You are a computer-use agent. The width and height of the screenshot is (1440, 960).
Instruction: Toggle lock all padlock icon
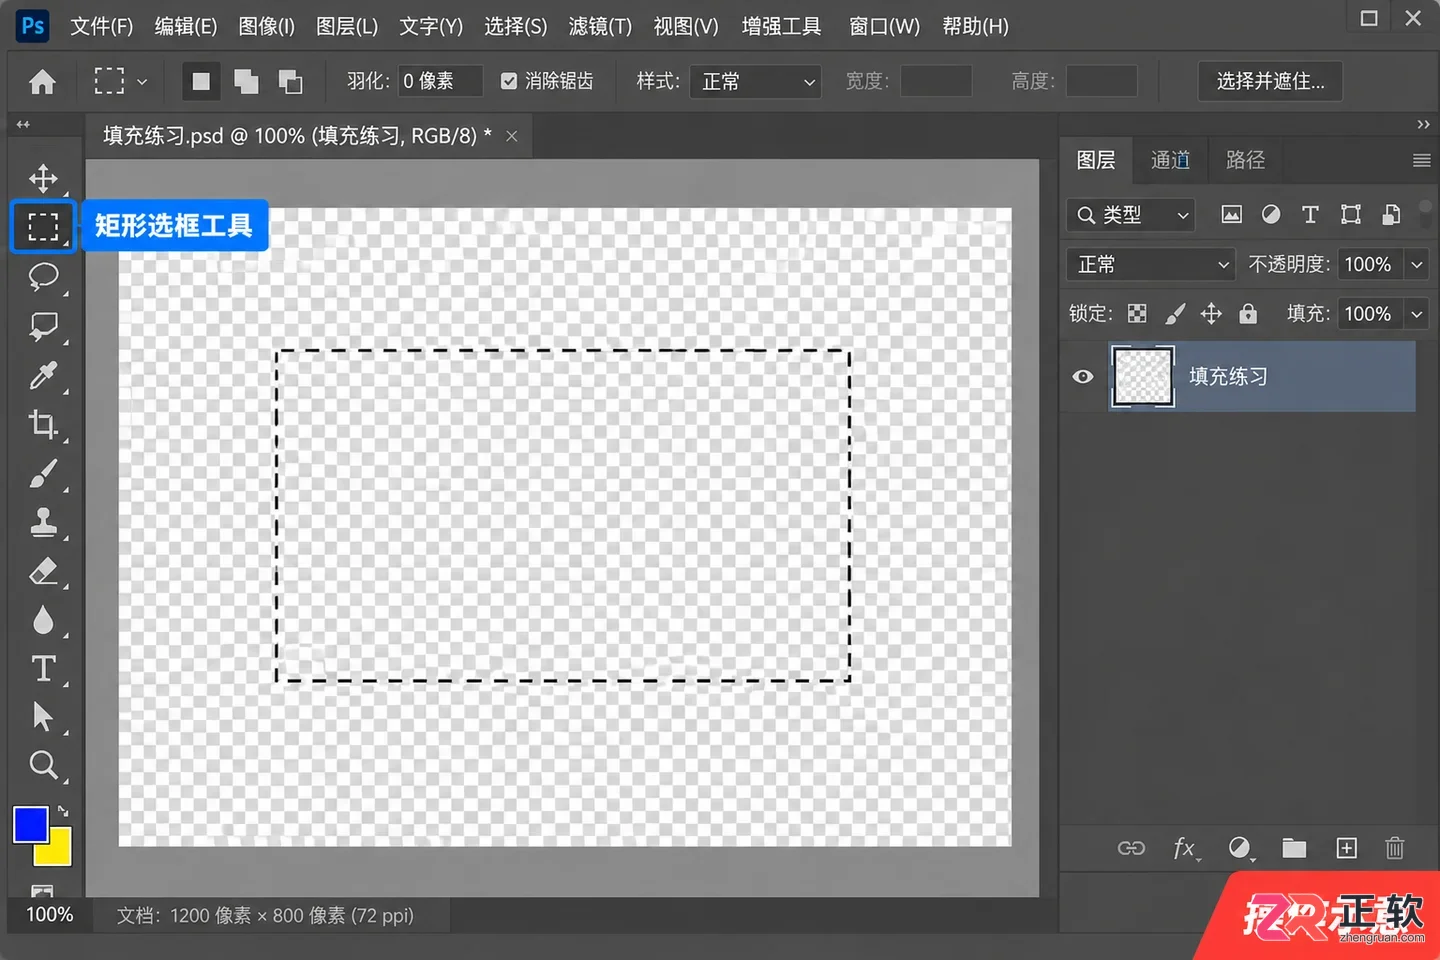coord(1248,314)
